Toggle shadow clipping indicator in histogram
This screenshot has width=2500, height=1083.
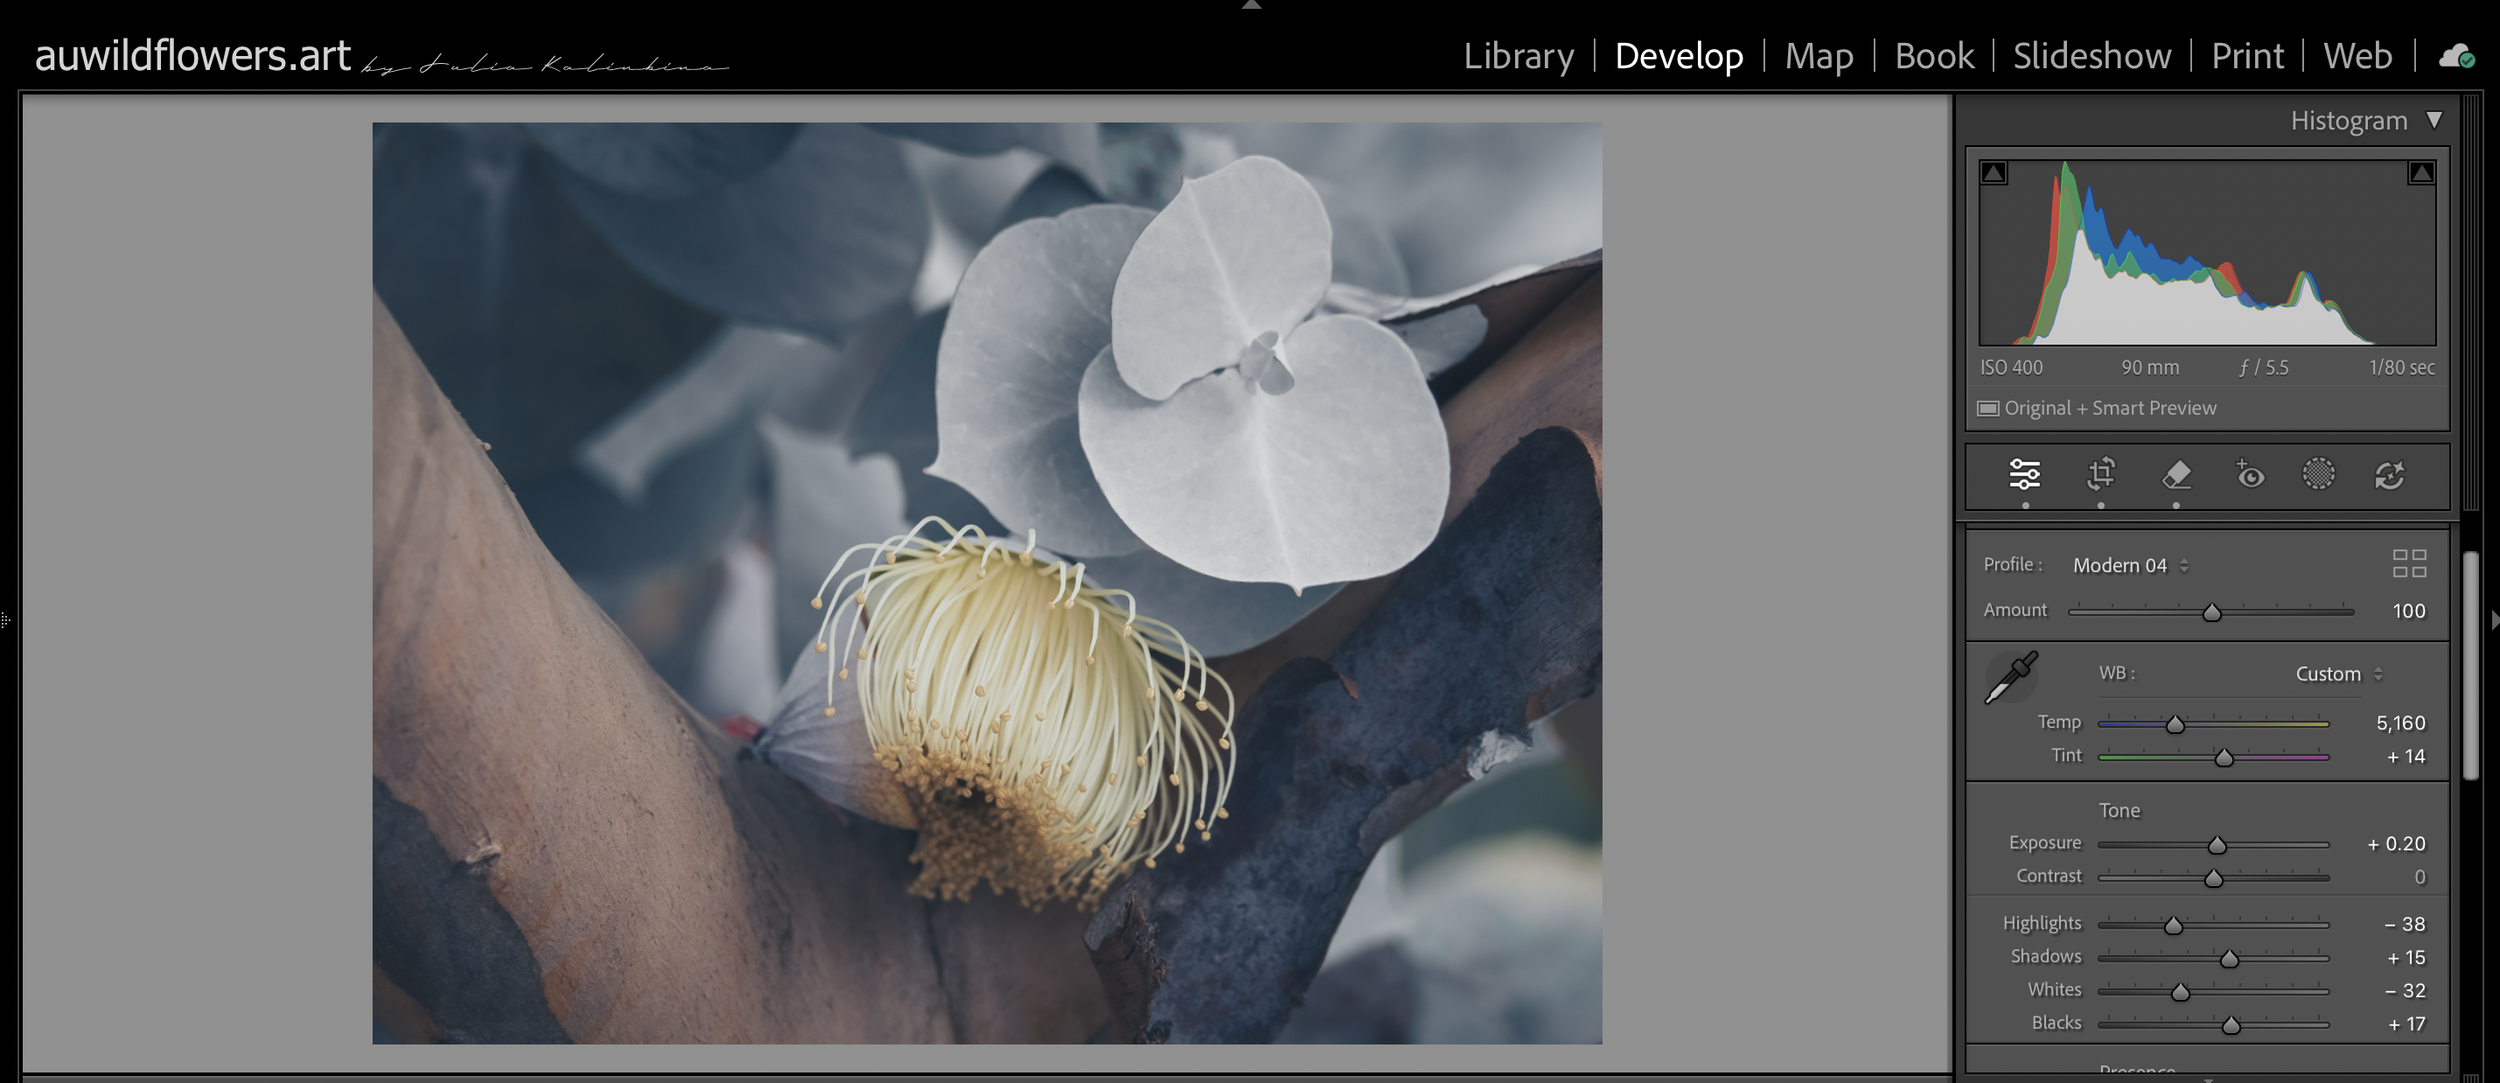1994,173
